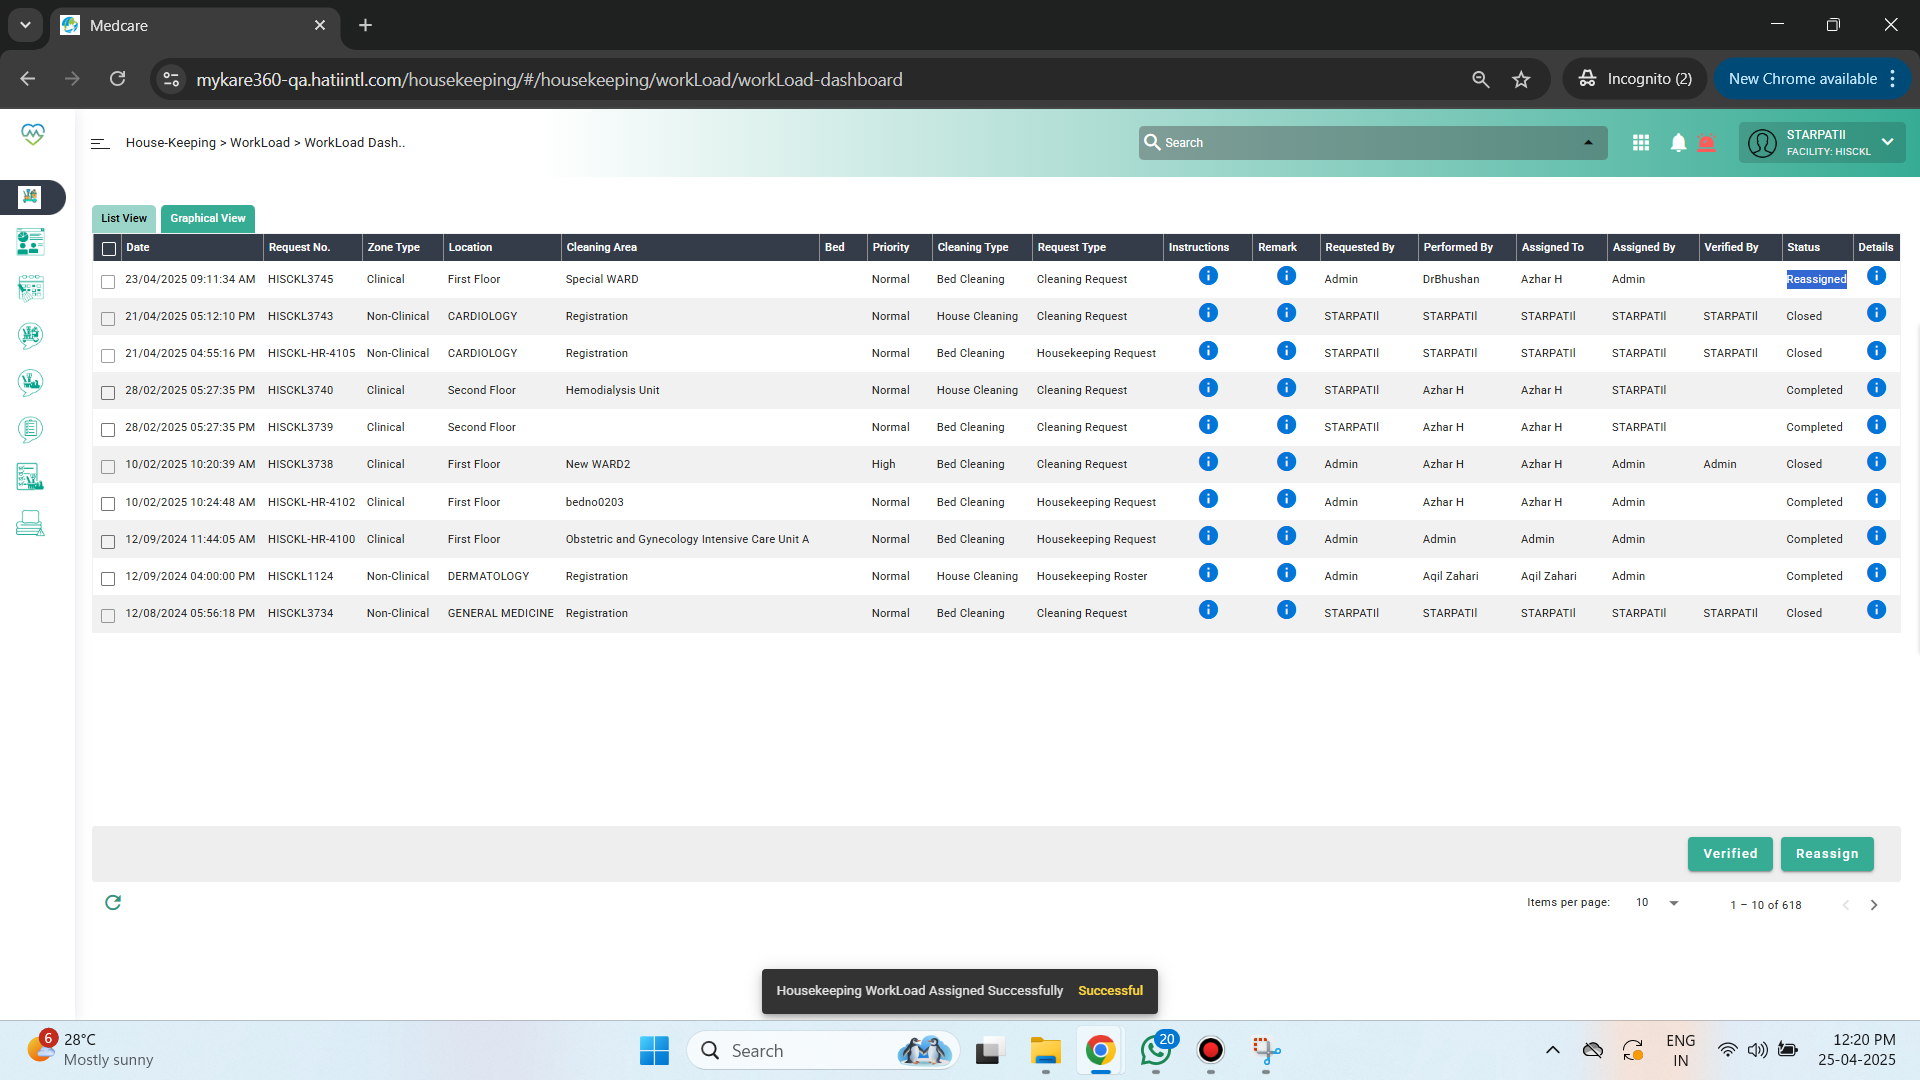Screen dimensions: 1920x1080
Task: Open Instructions info icon for HISCKL3740 row
Action: tap(1208, 388)
